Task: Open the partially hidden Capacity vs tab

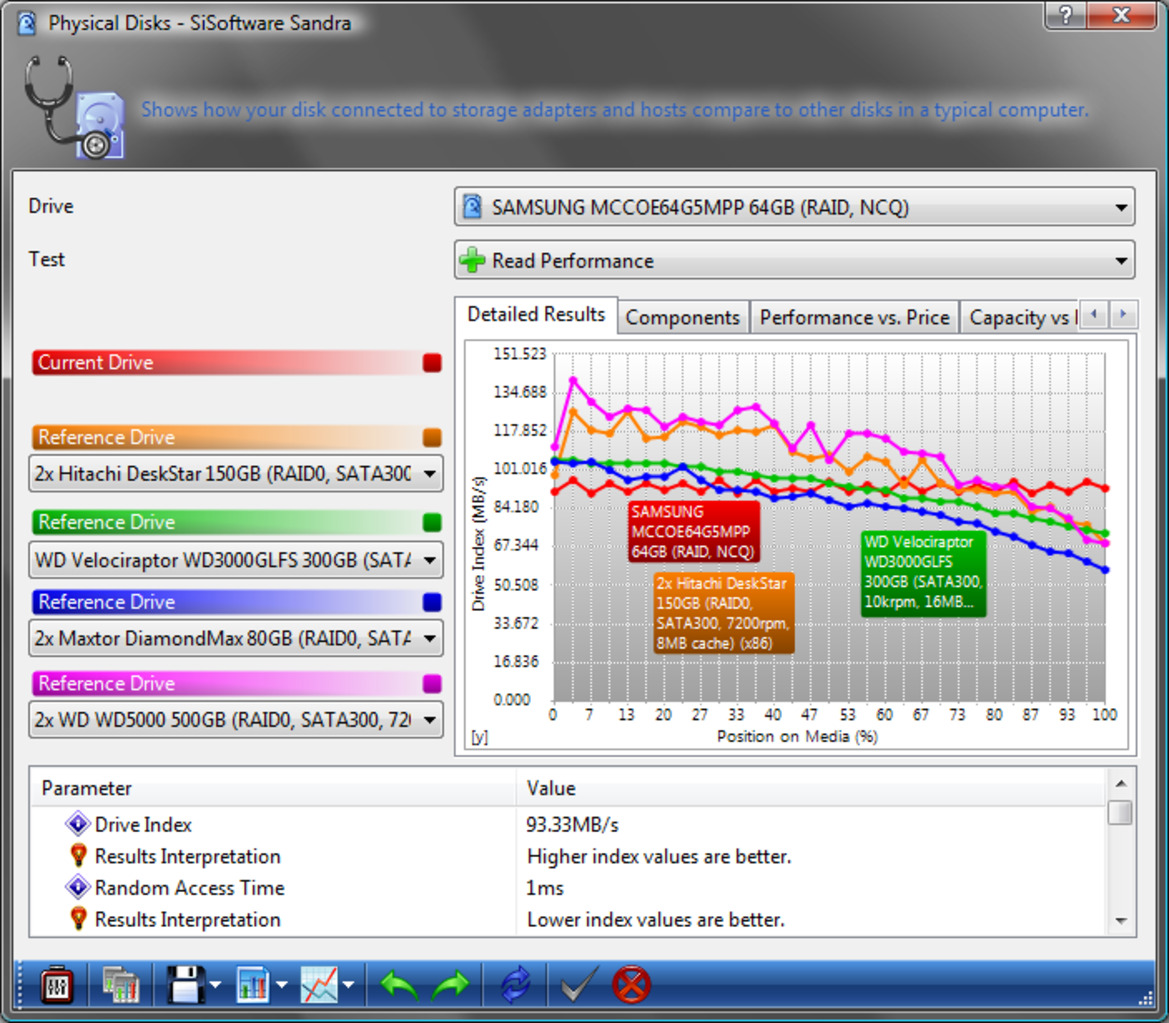Action: click(x=1021, y=318)
